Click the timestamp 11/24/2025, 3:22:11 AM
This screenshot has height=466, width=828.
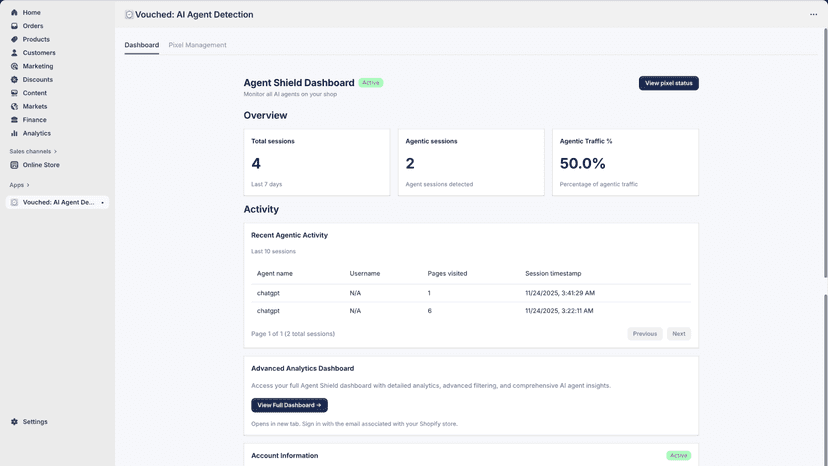(559, 311)
